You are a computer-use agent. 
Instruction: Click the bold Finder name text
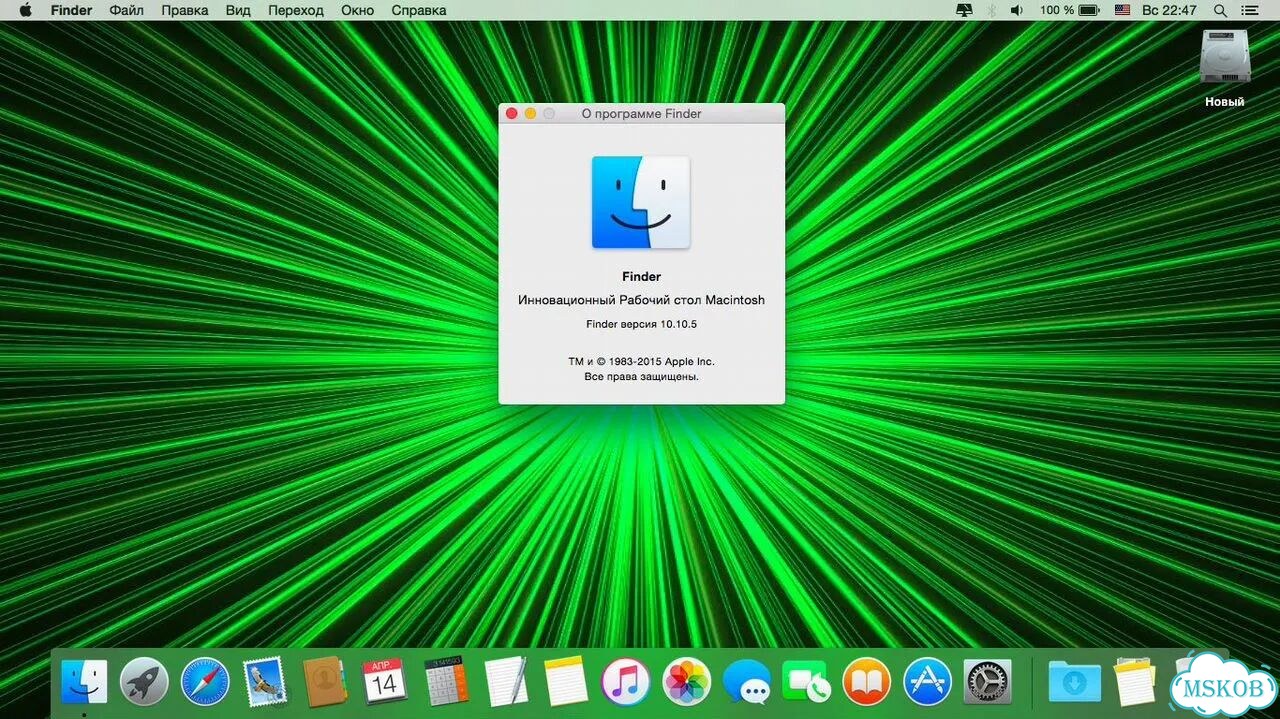(x=641, y=276)
